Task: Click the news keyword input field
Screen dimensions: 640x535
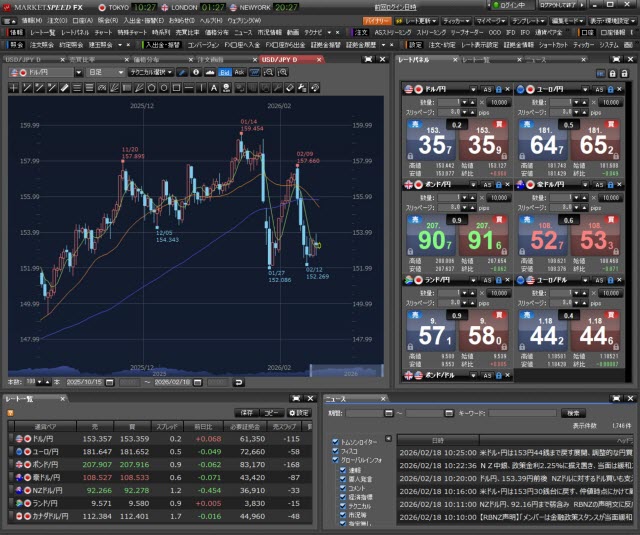Action: point(522,413)
